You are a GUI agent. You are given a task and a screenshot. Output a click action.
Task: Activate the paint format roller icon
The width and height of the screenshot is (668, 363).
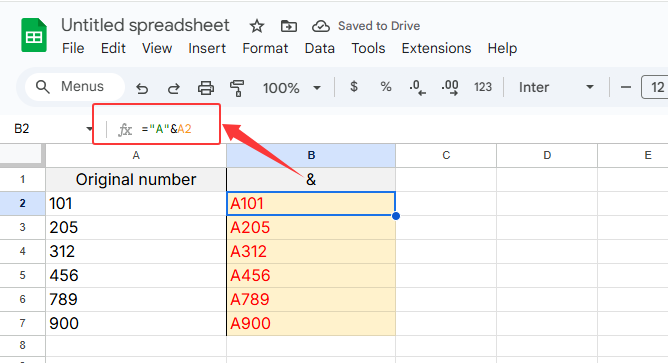pyautogui.click(x=237, y=88)
